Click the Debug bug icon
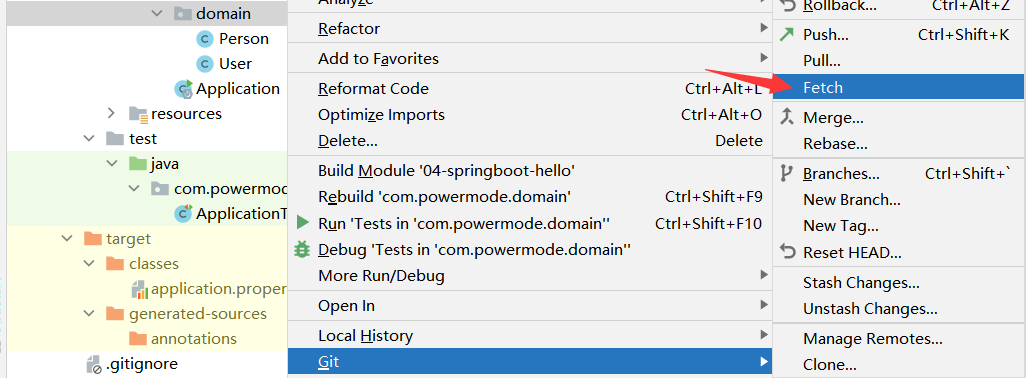 (302, 249)
